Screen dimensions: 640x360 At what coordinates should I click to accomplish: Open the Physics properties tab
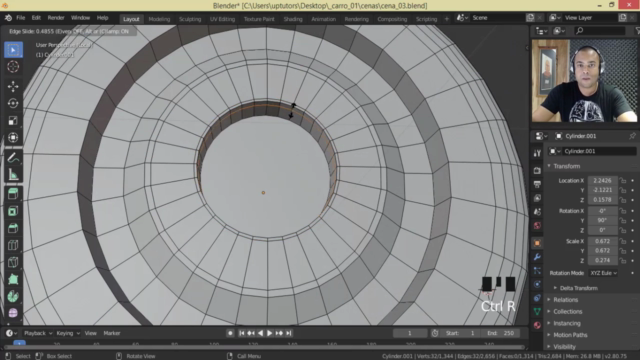coord(537,284)
